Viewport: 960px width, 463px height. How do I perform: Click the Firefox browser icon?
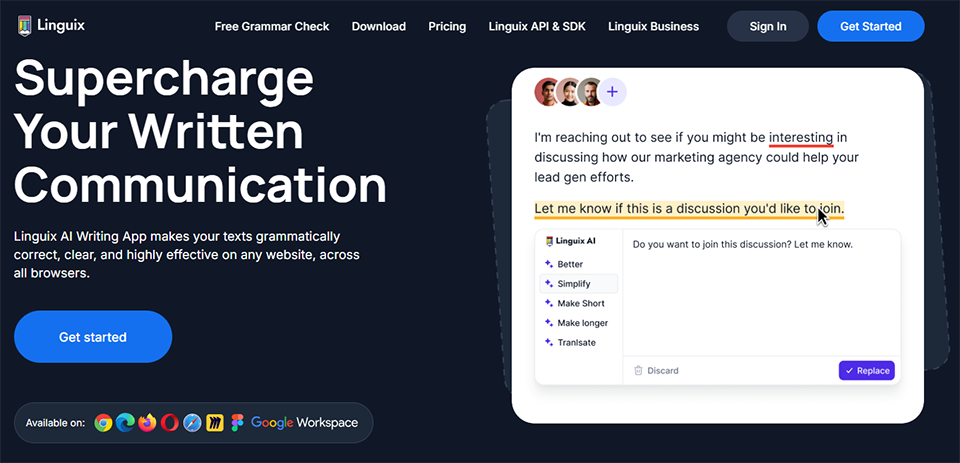point(148,423)
